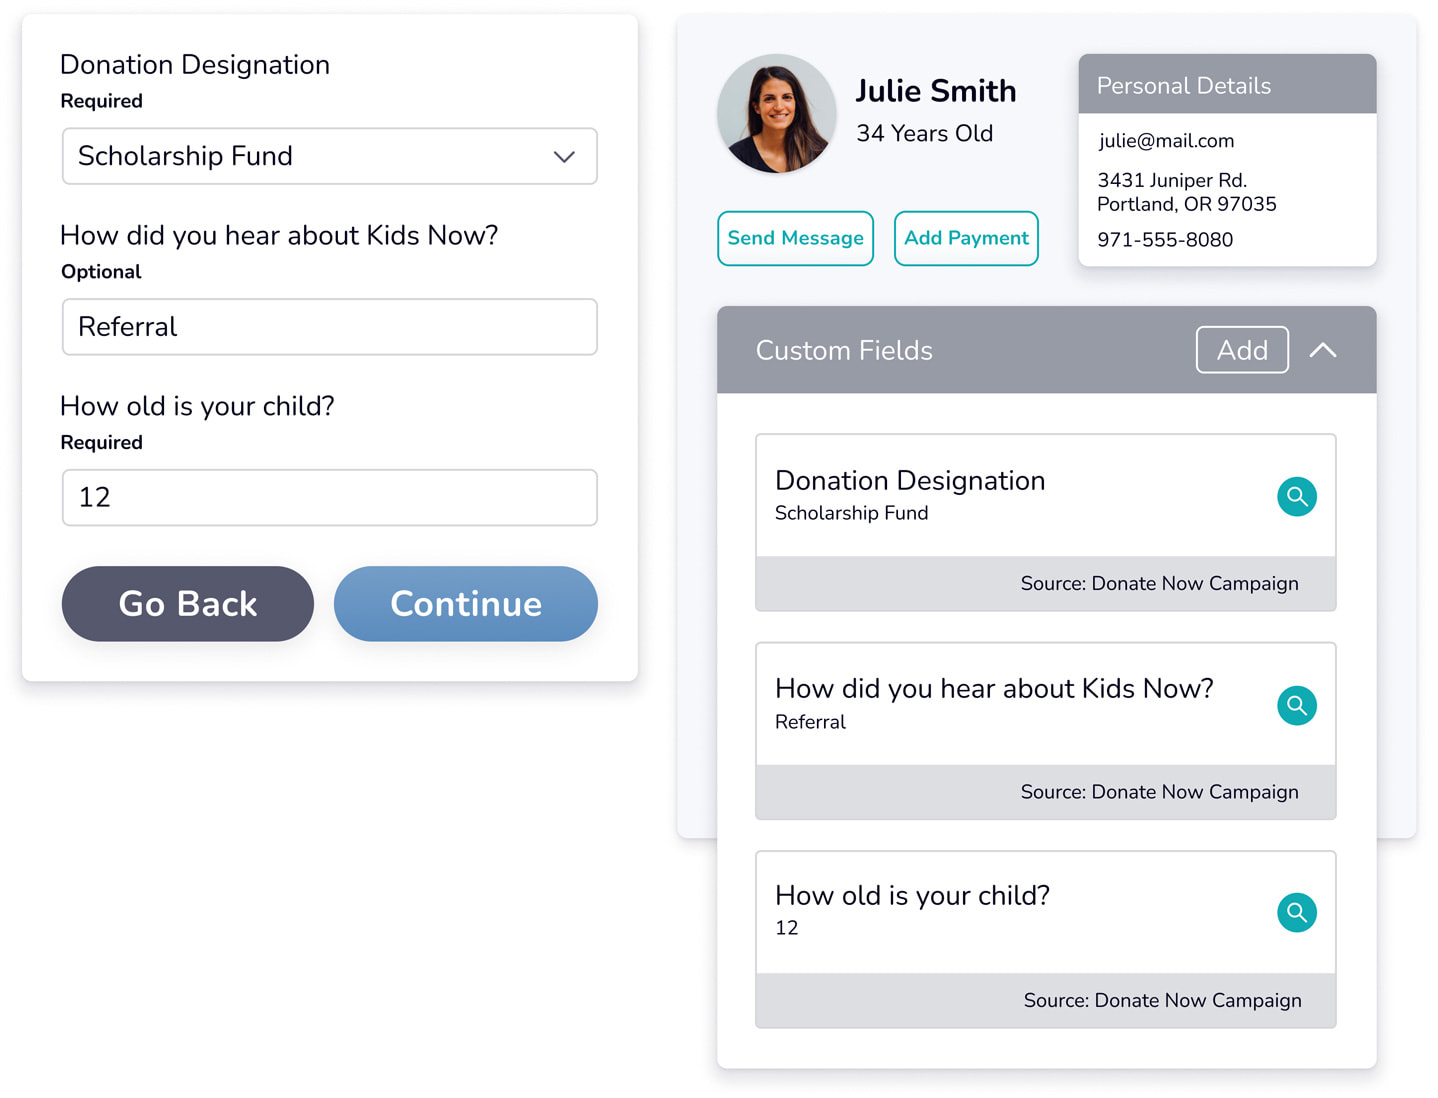Click magnifier icon for child's age field

[1296, 912]
